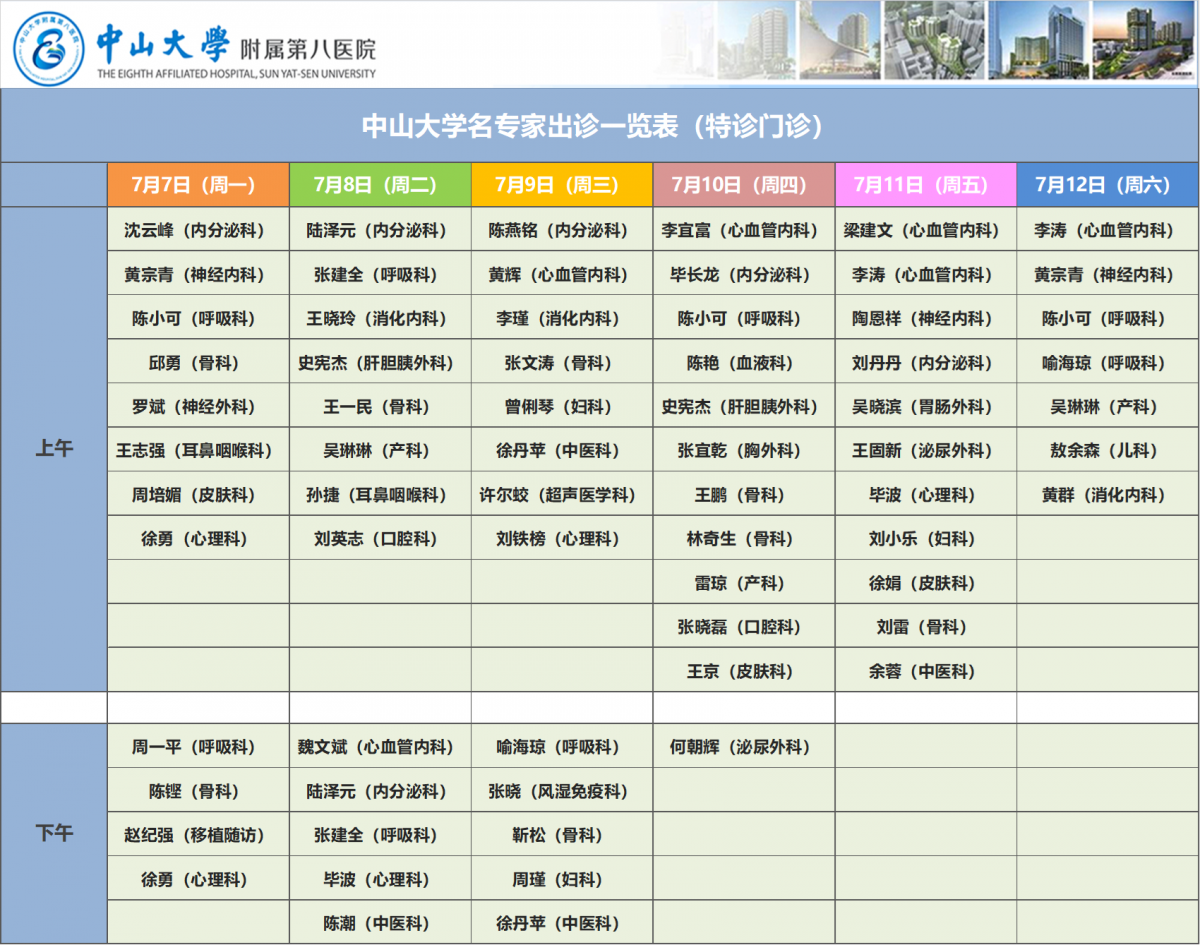Click the cell 赵纪强（移植随访）
Image resolution: width=1200 pixels, height=945 pixels.
coord(198,834)
